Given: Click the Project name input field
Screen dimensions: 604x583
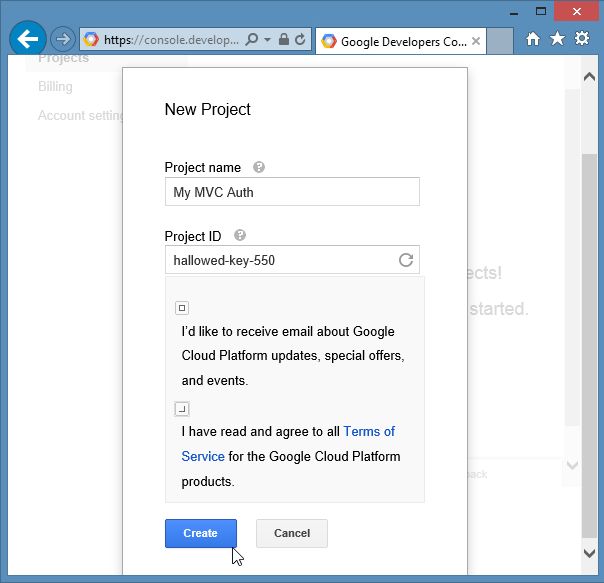Looking at the screenshot, I should [x=292, y=192].
